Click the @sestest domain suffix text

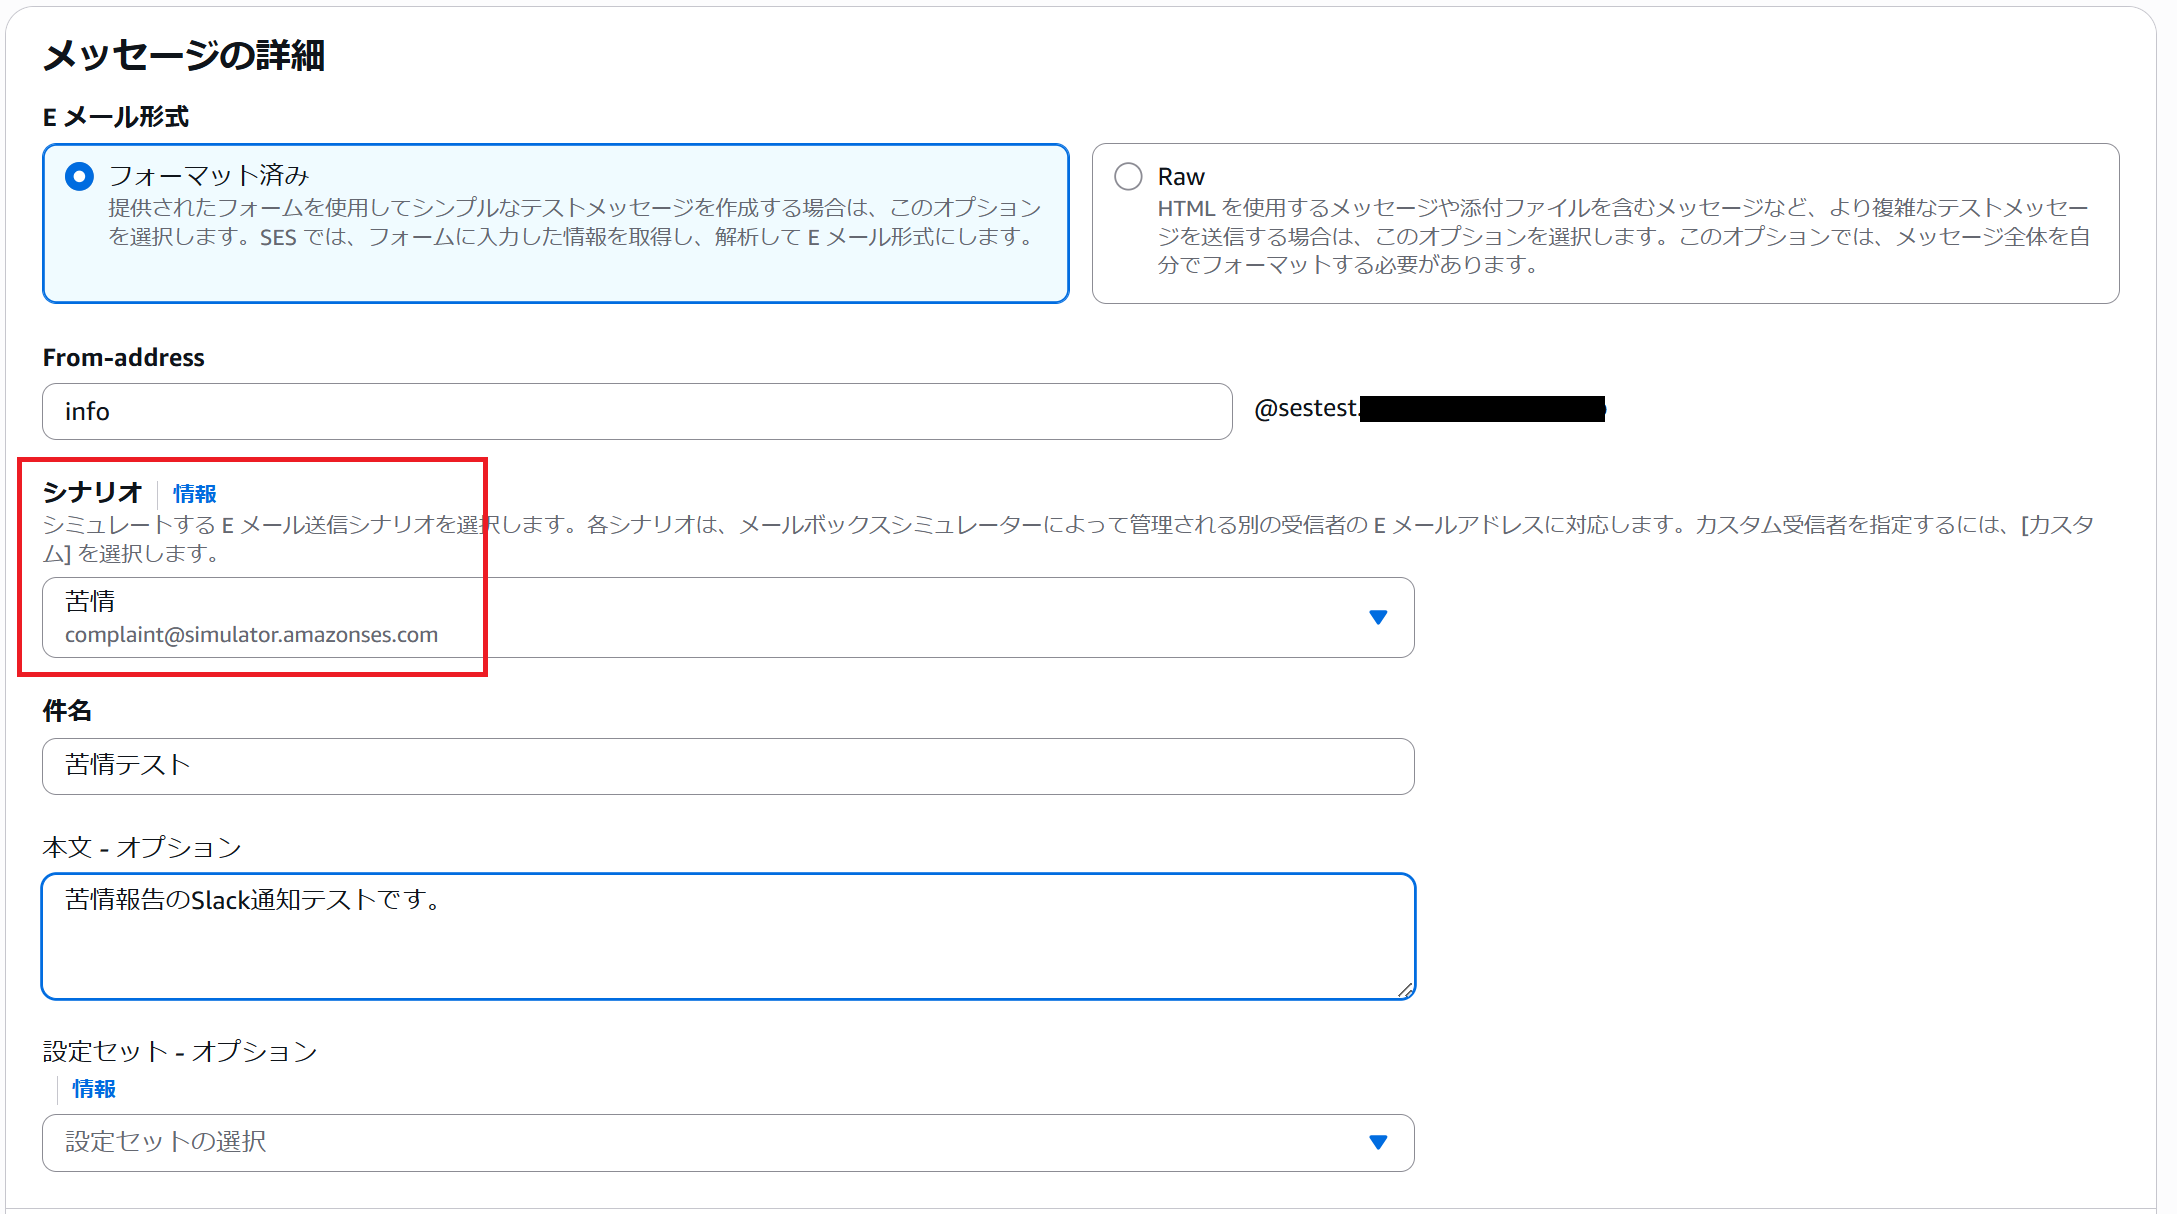click(1305, 409)
